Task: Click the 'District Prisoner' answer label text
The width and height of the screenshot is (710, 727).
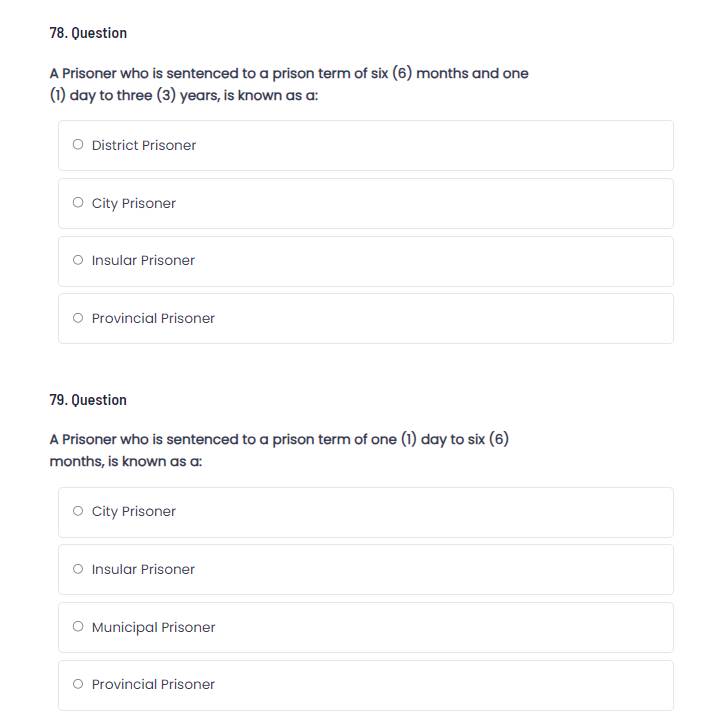Action: click(x=144, y=145)
